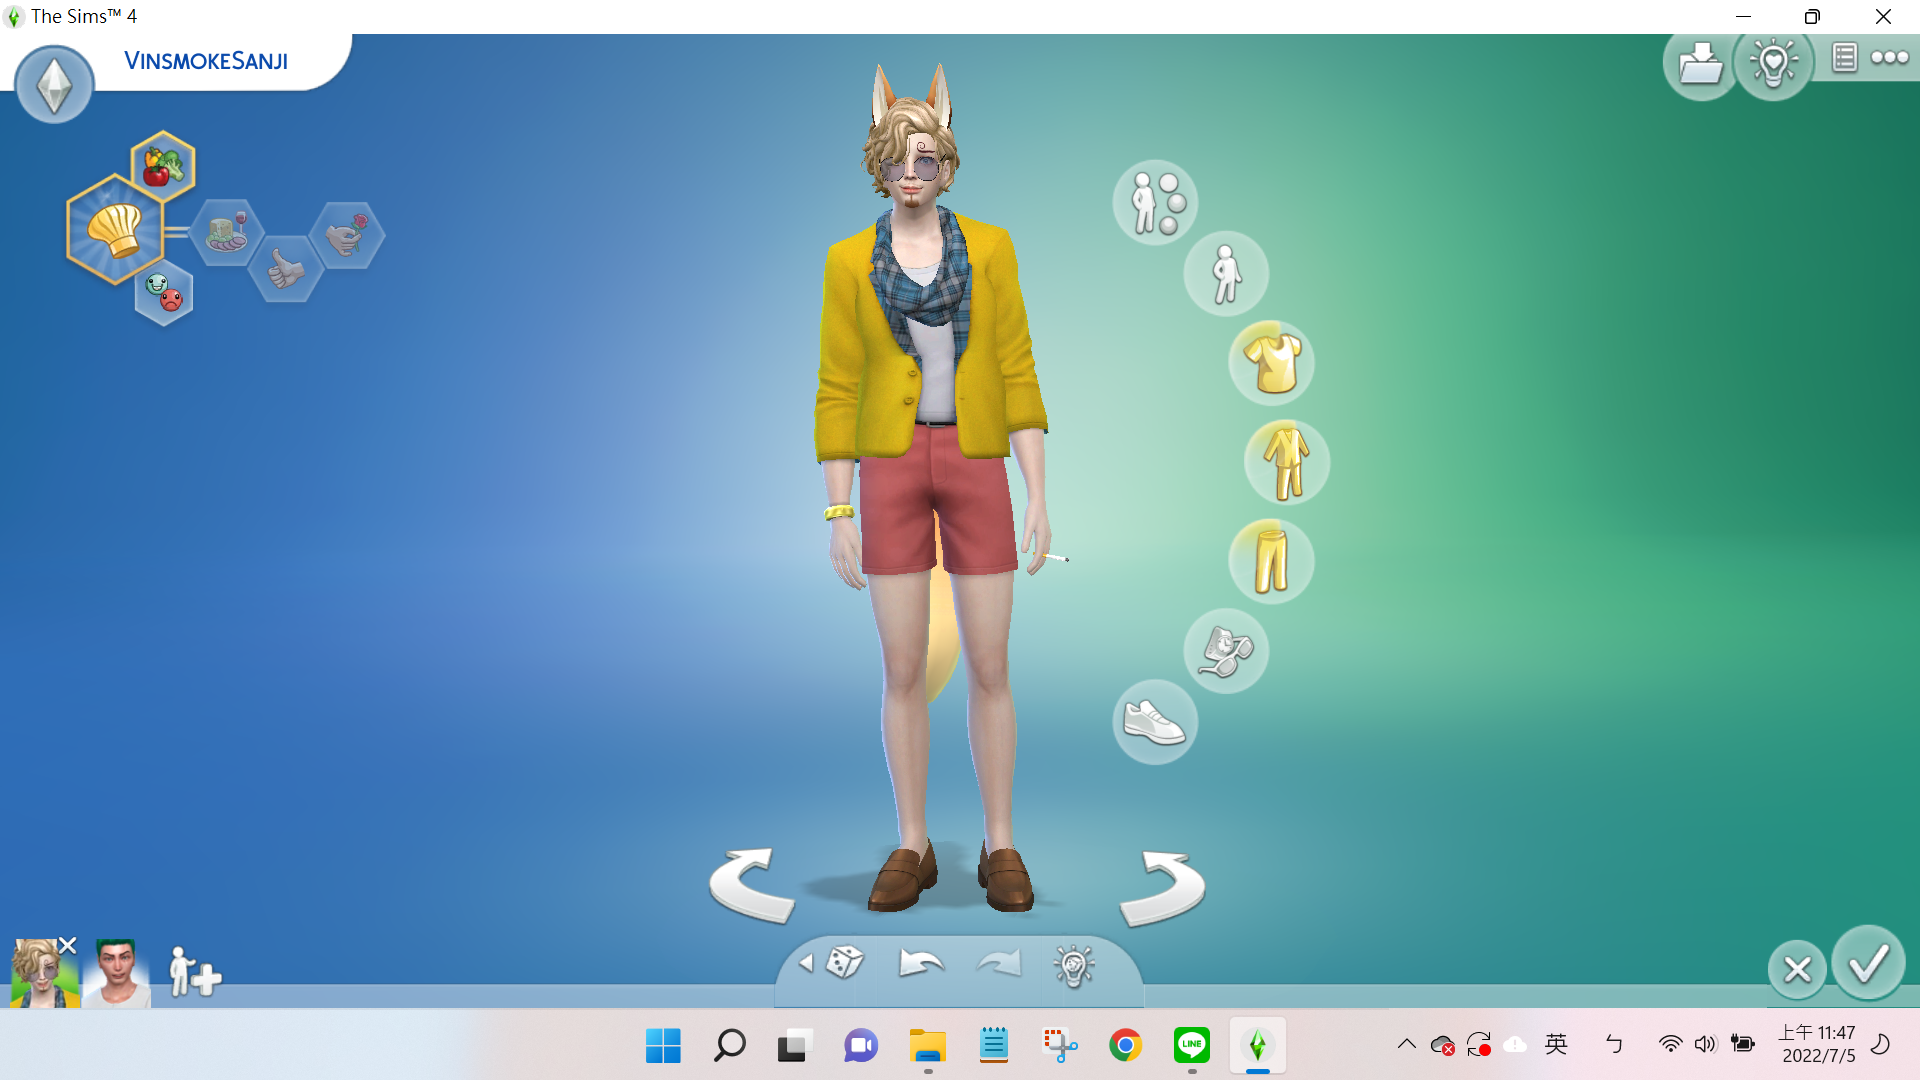Open the bopomofo IME mode indicator

tap(1614, 1044)
